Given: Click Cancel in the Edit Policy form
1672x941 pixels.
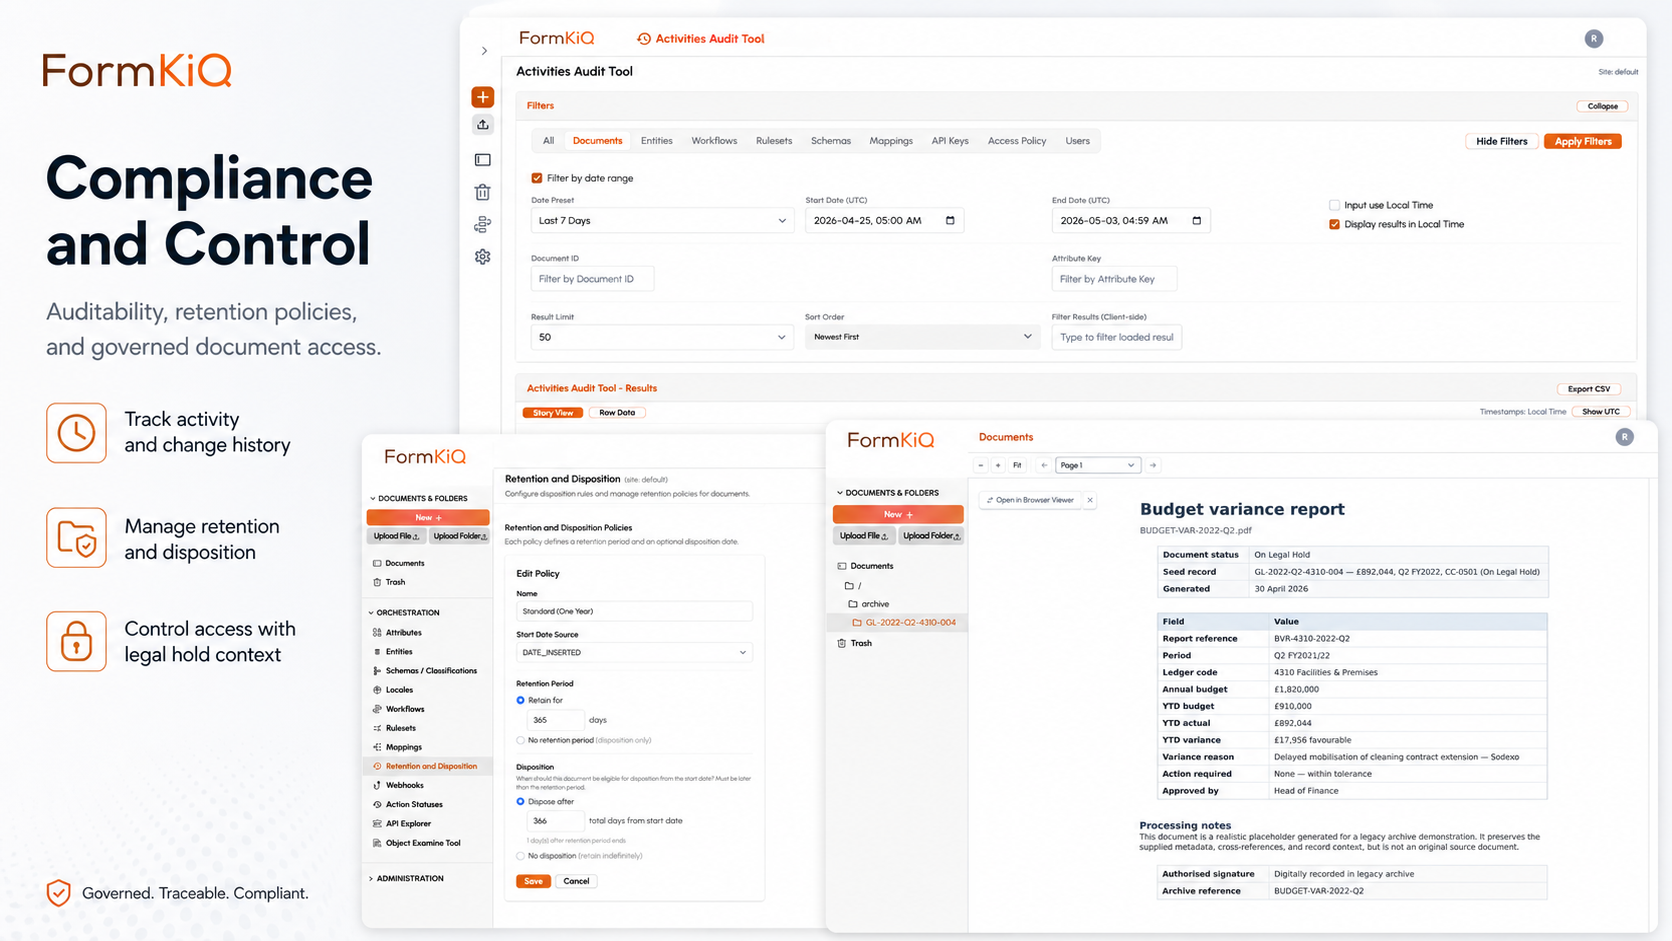Looking at the screenshot, I should 576,881.
